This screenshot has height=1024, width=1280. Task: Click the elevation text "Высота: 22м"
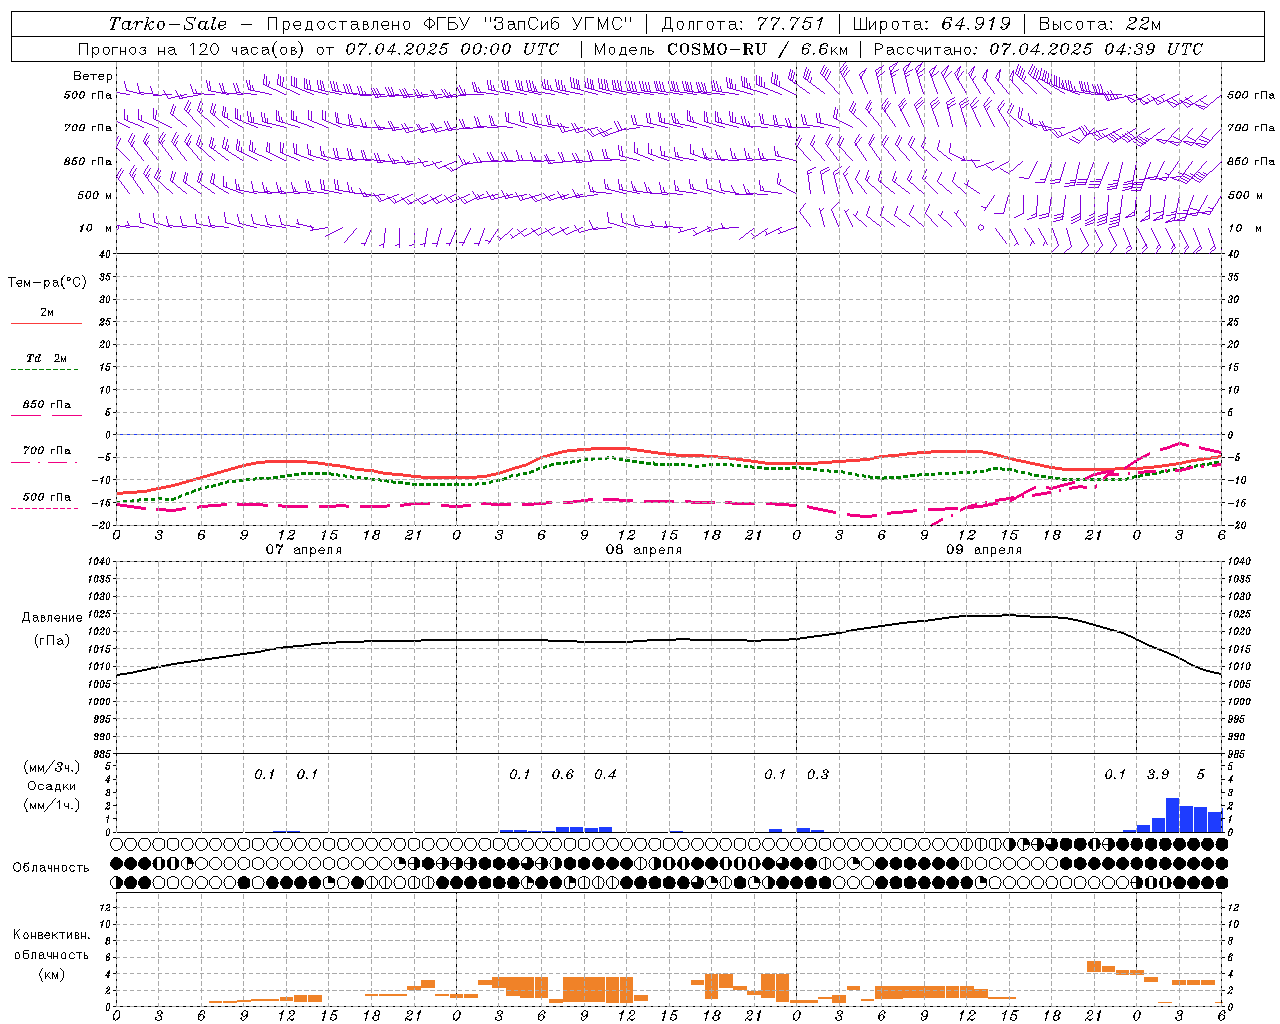[1100, 24]
